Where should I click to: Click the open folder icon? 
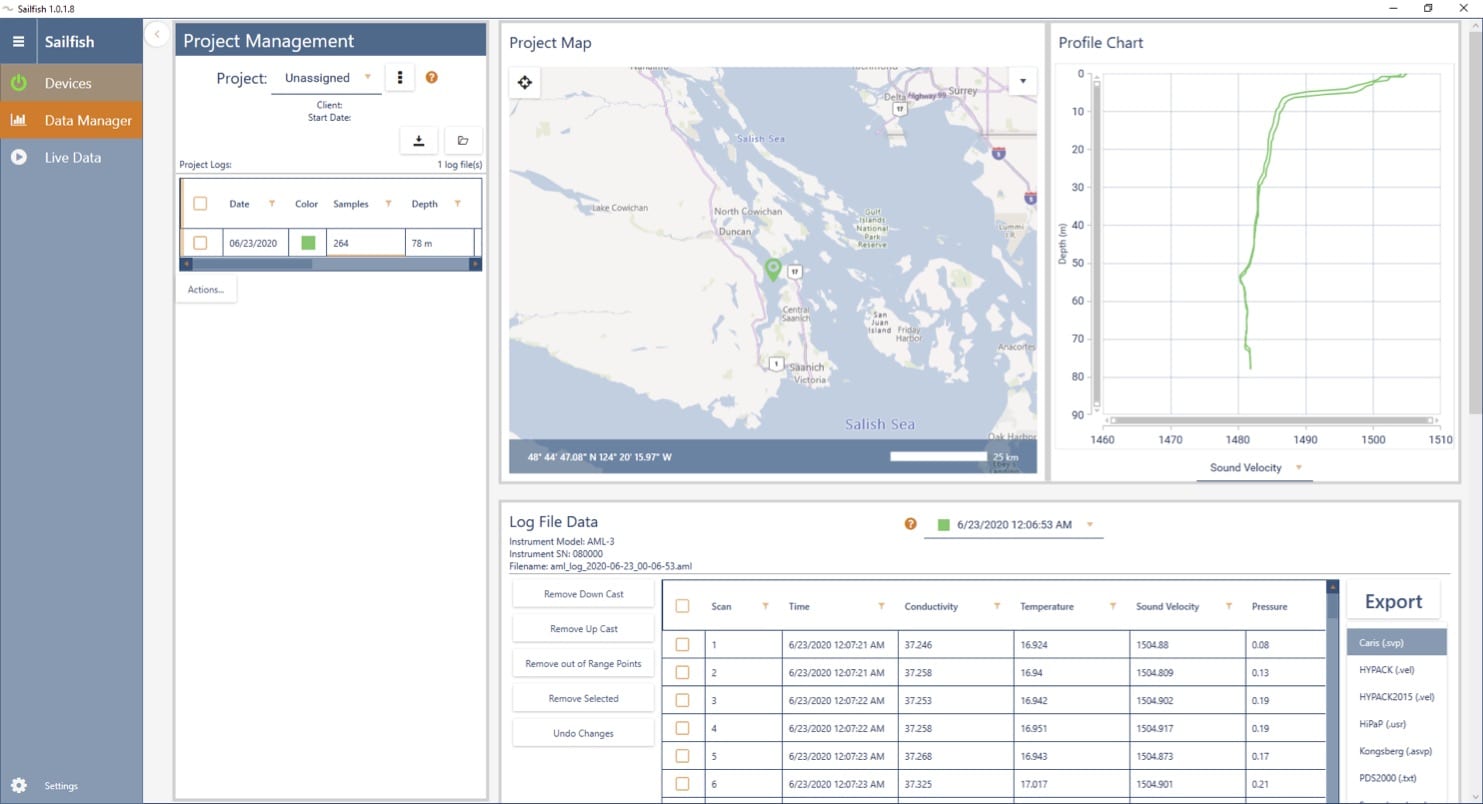463,141
